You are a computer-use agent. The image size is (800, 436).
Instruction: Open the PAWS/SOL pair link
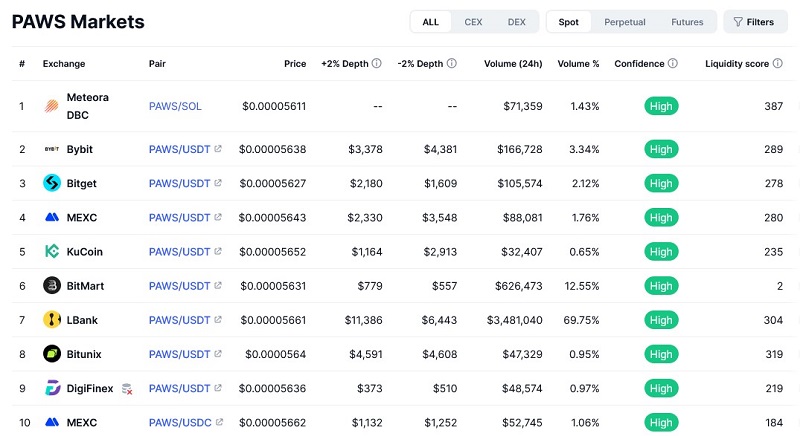(x=175, y=106)
